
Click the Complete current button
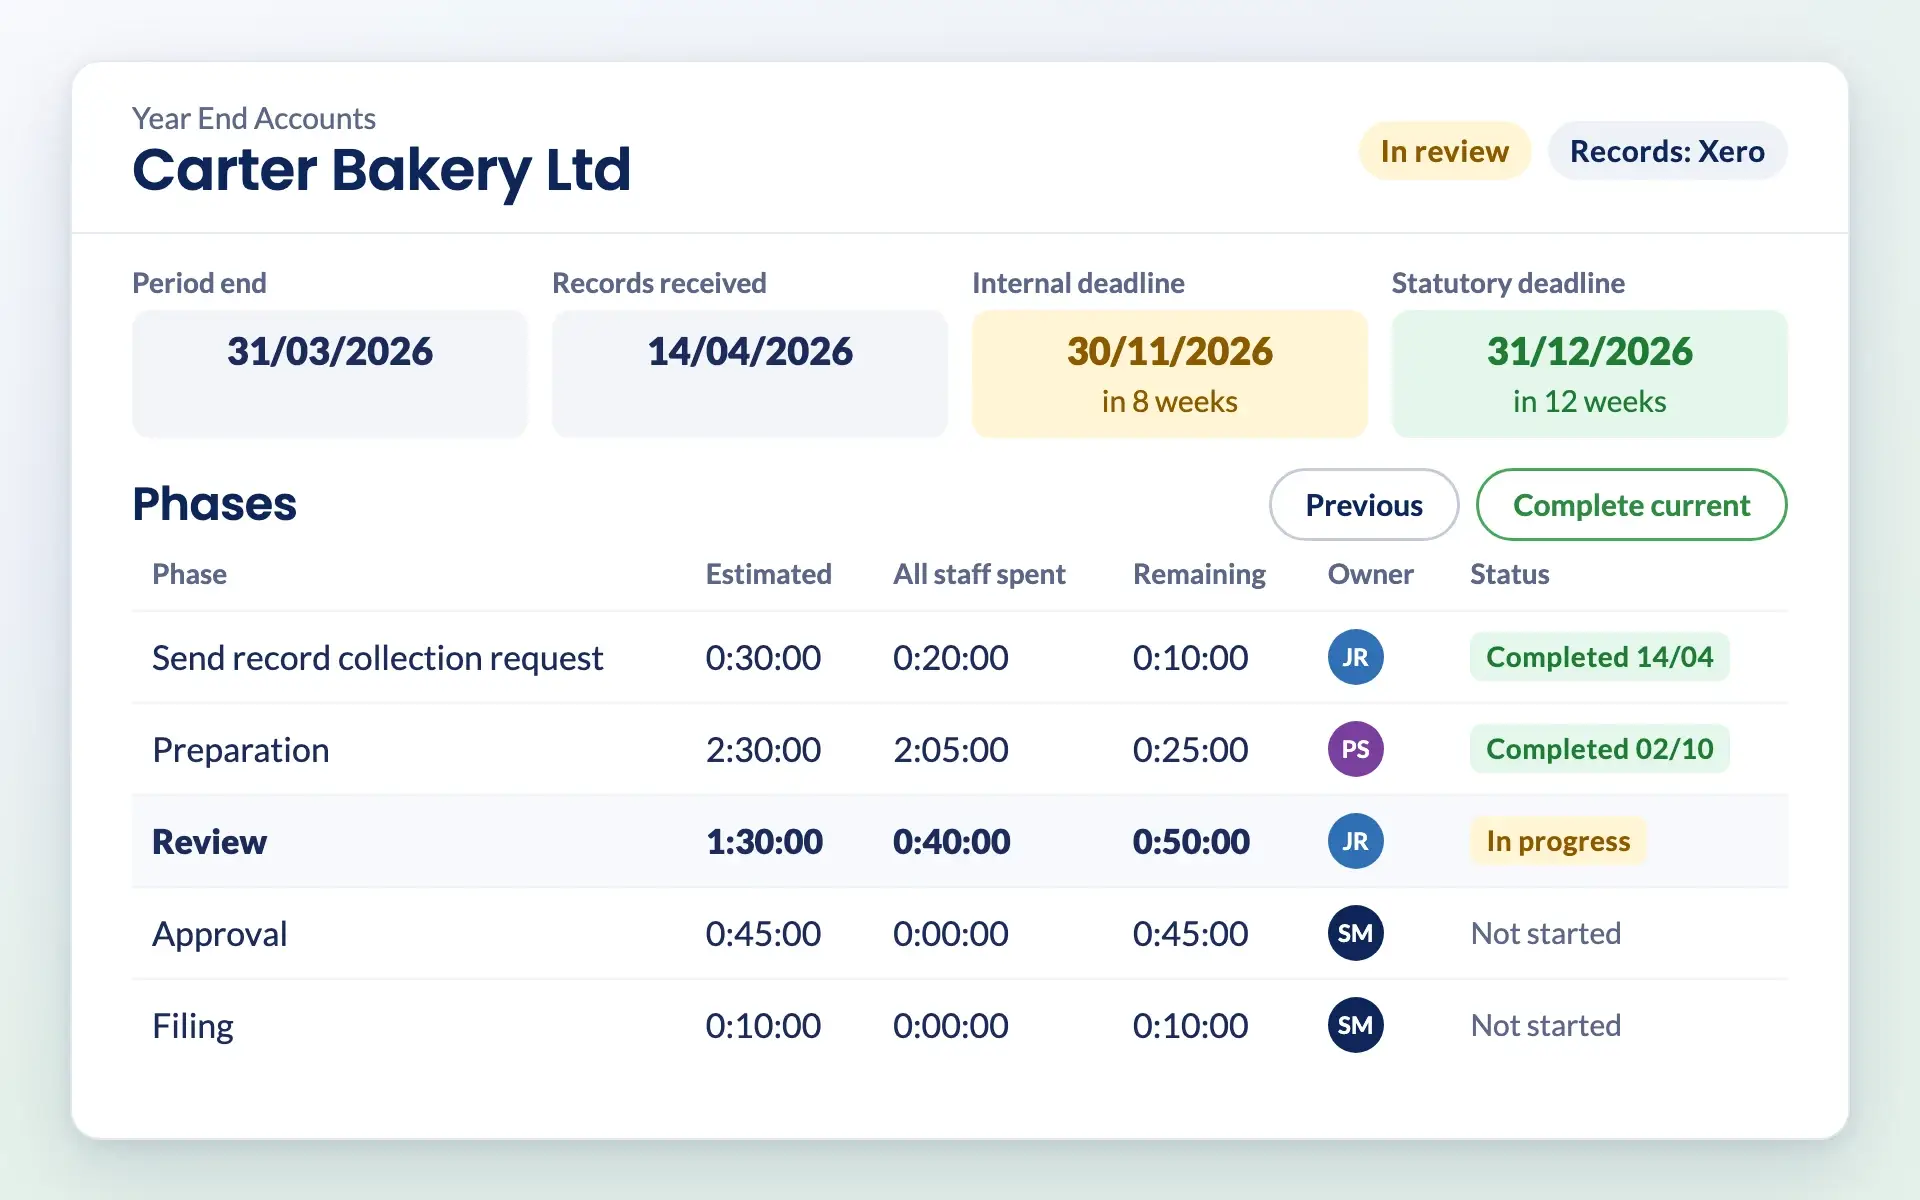click(x=1631, y=505)
